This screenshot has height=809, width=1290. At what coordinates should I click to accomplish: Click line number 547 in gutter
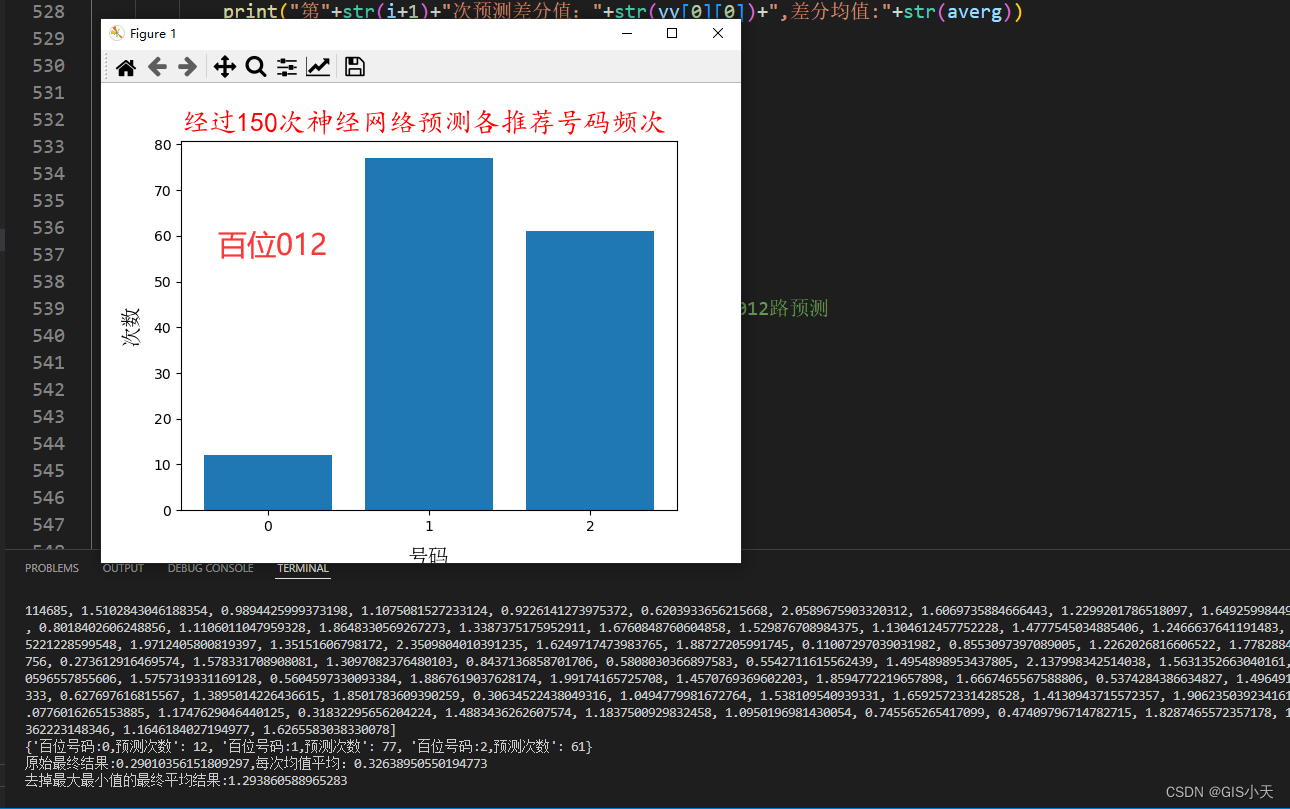point(49,524)
